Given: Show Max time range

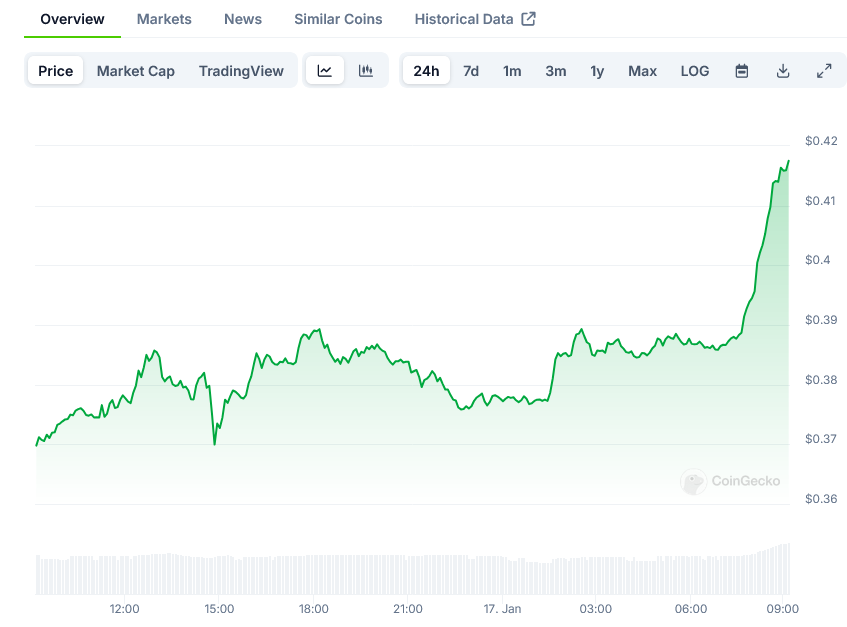Looking at the screenshot, I should (x=642, y=71).
